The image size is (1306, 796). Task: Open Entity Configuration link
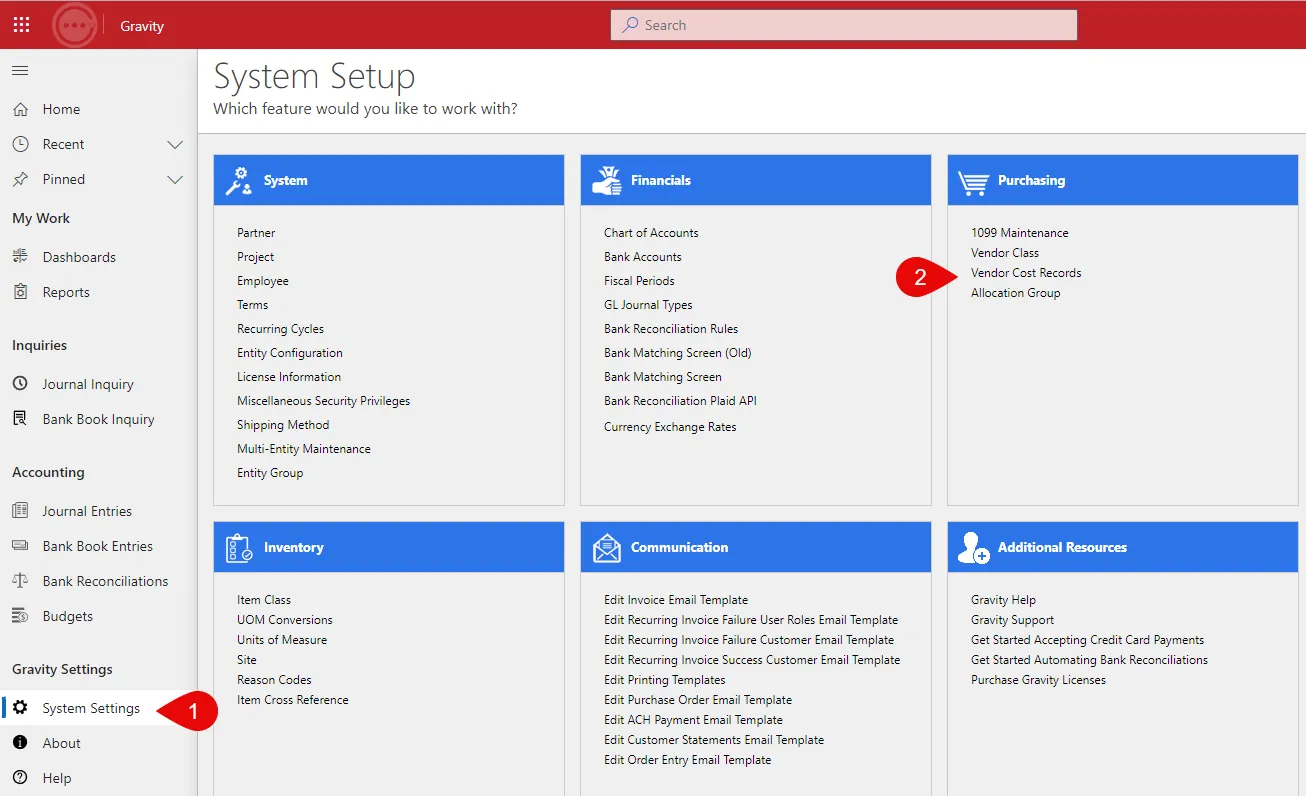pyautogui.click(x=290, y=353)
